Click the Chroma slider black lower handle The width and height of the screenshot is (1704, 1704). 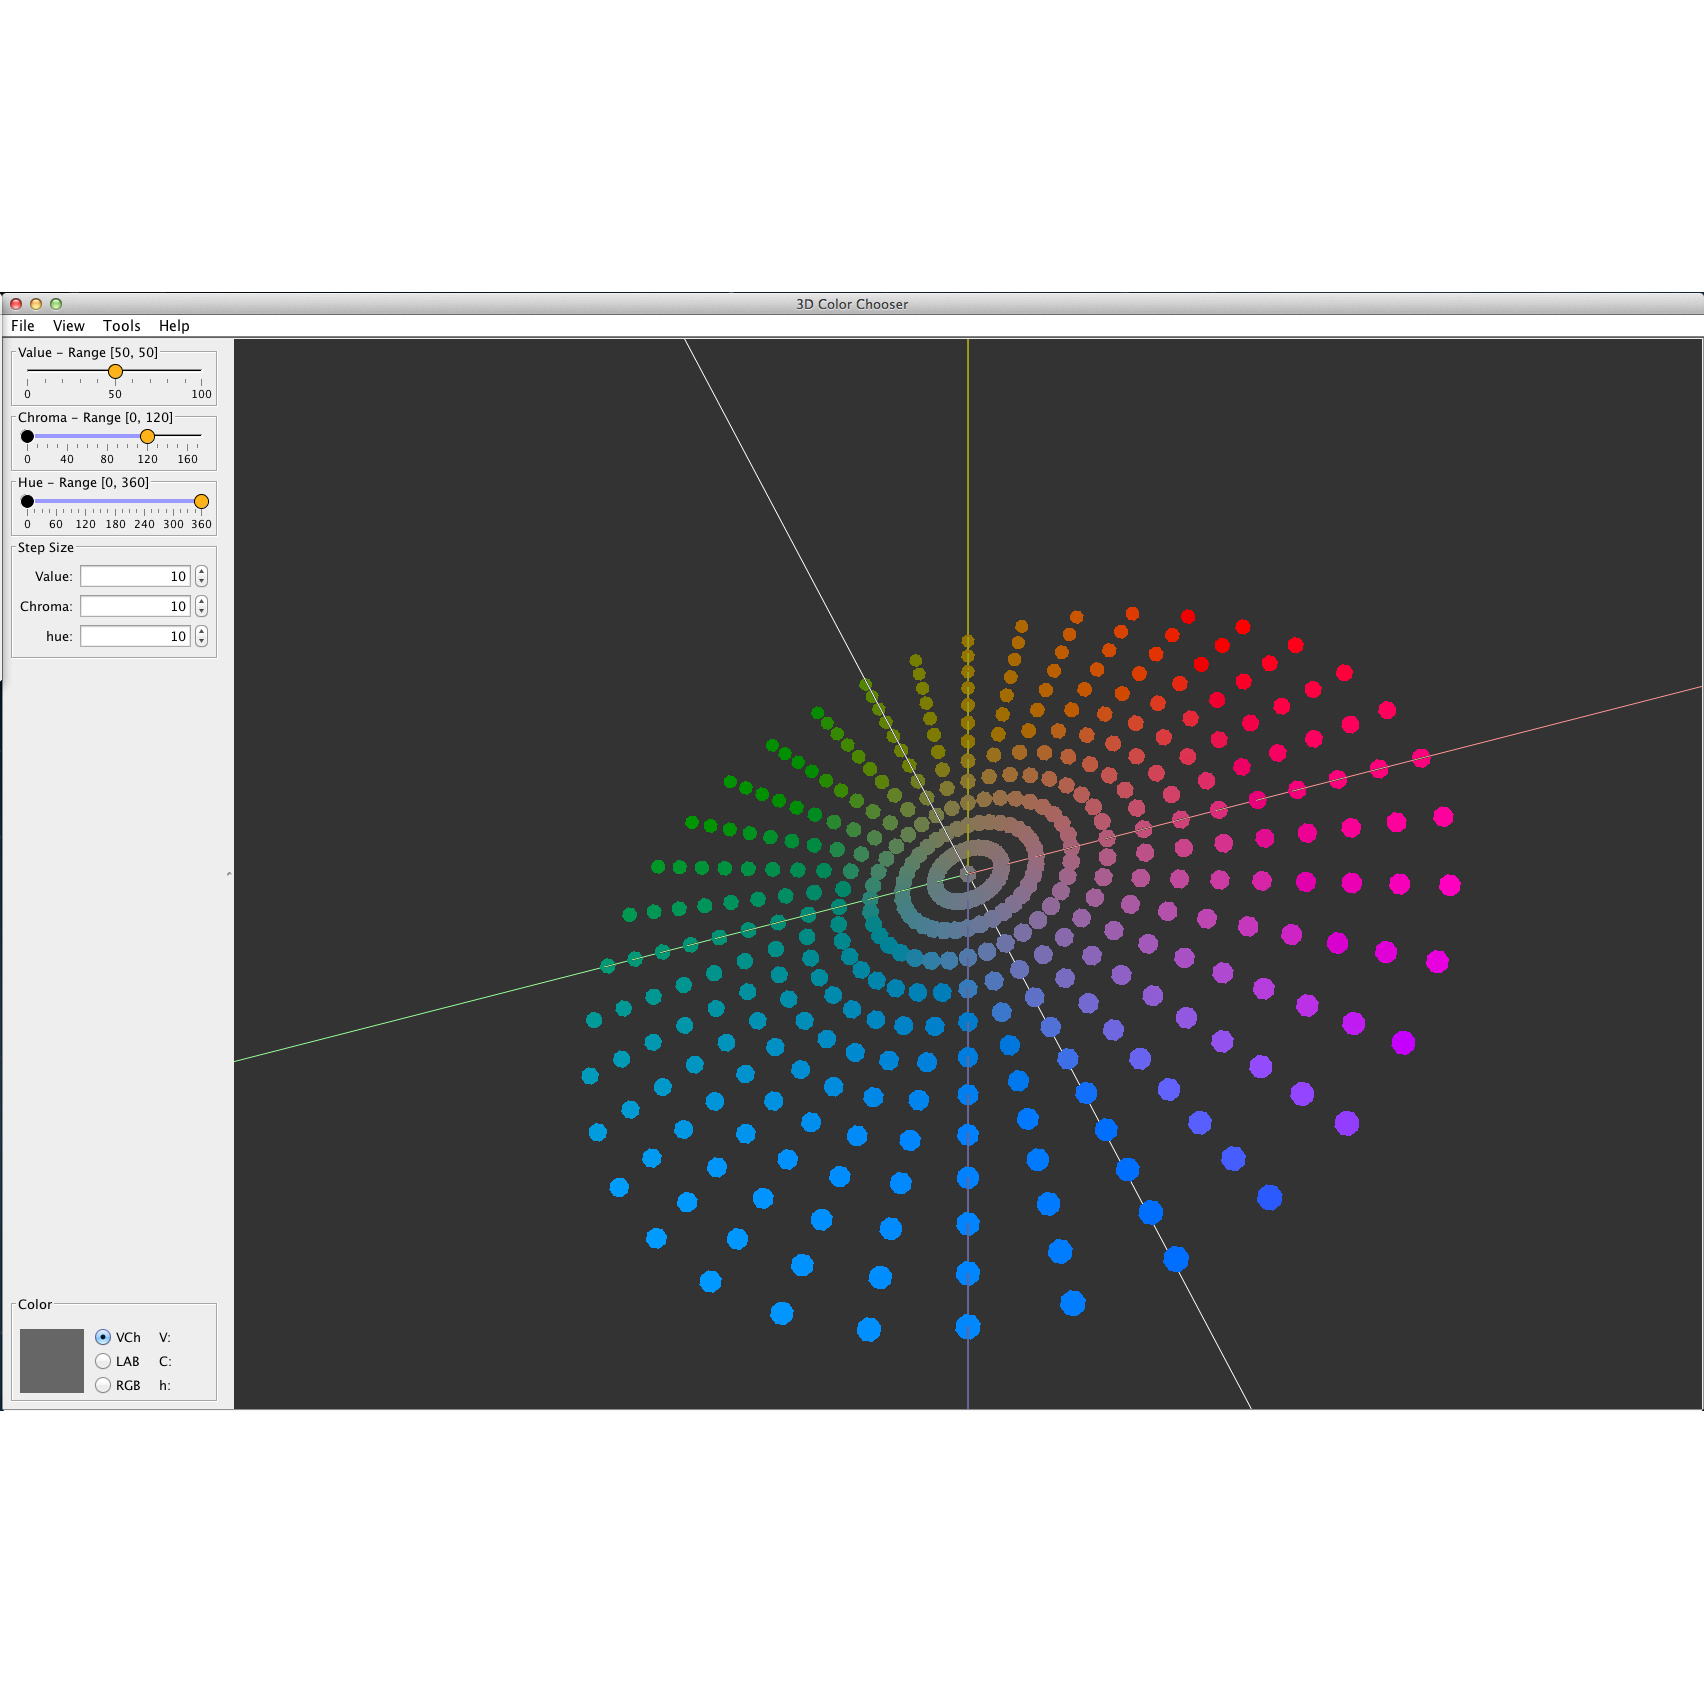[27, 437]
